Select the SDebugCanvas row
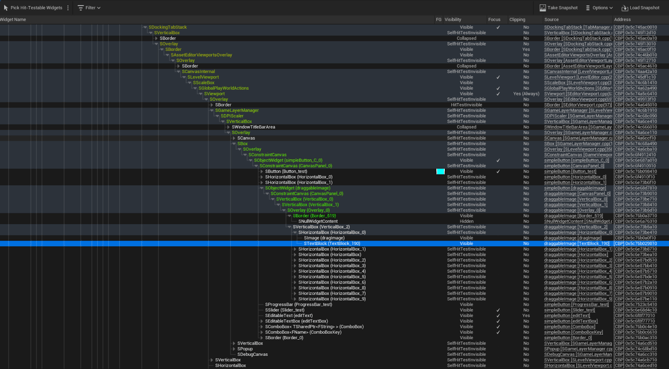The image size is (669, 369). 334,354
